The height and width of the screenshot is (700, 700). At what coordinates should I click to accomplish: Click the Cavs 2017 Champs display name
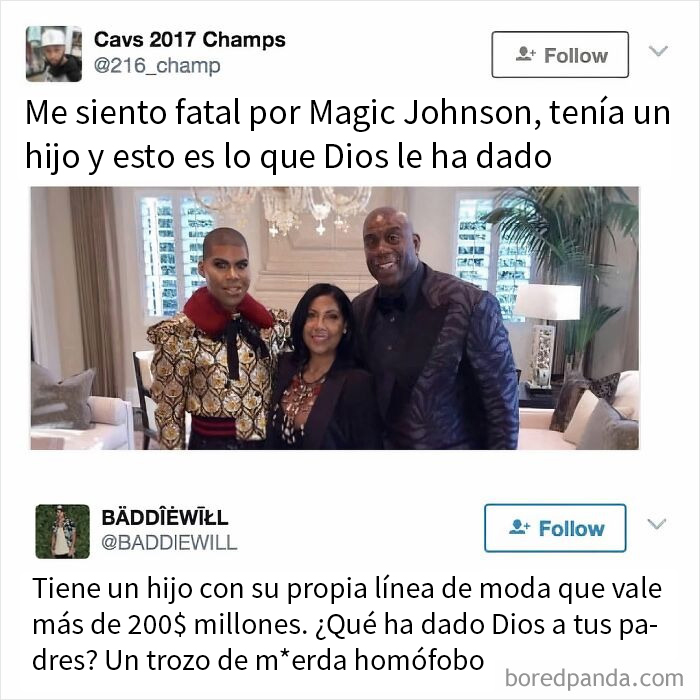click(190, 40)
